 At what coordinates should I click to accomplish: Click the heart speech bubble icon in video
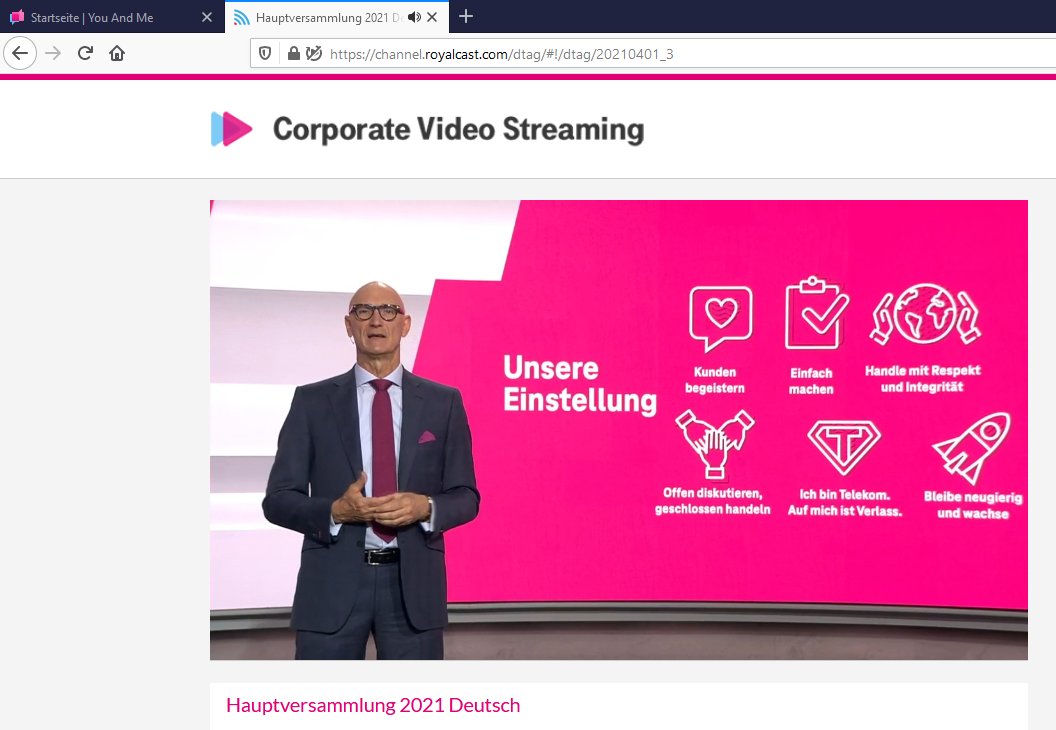point(721,319)
